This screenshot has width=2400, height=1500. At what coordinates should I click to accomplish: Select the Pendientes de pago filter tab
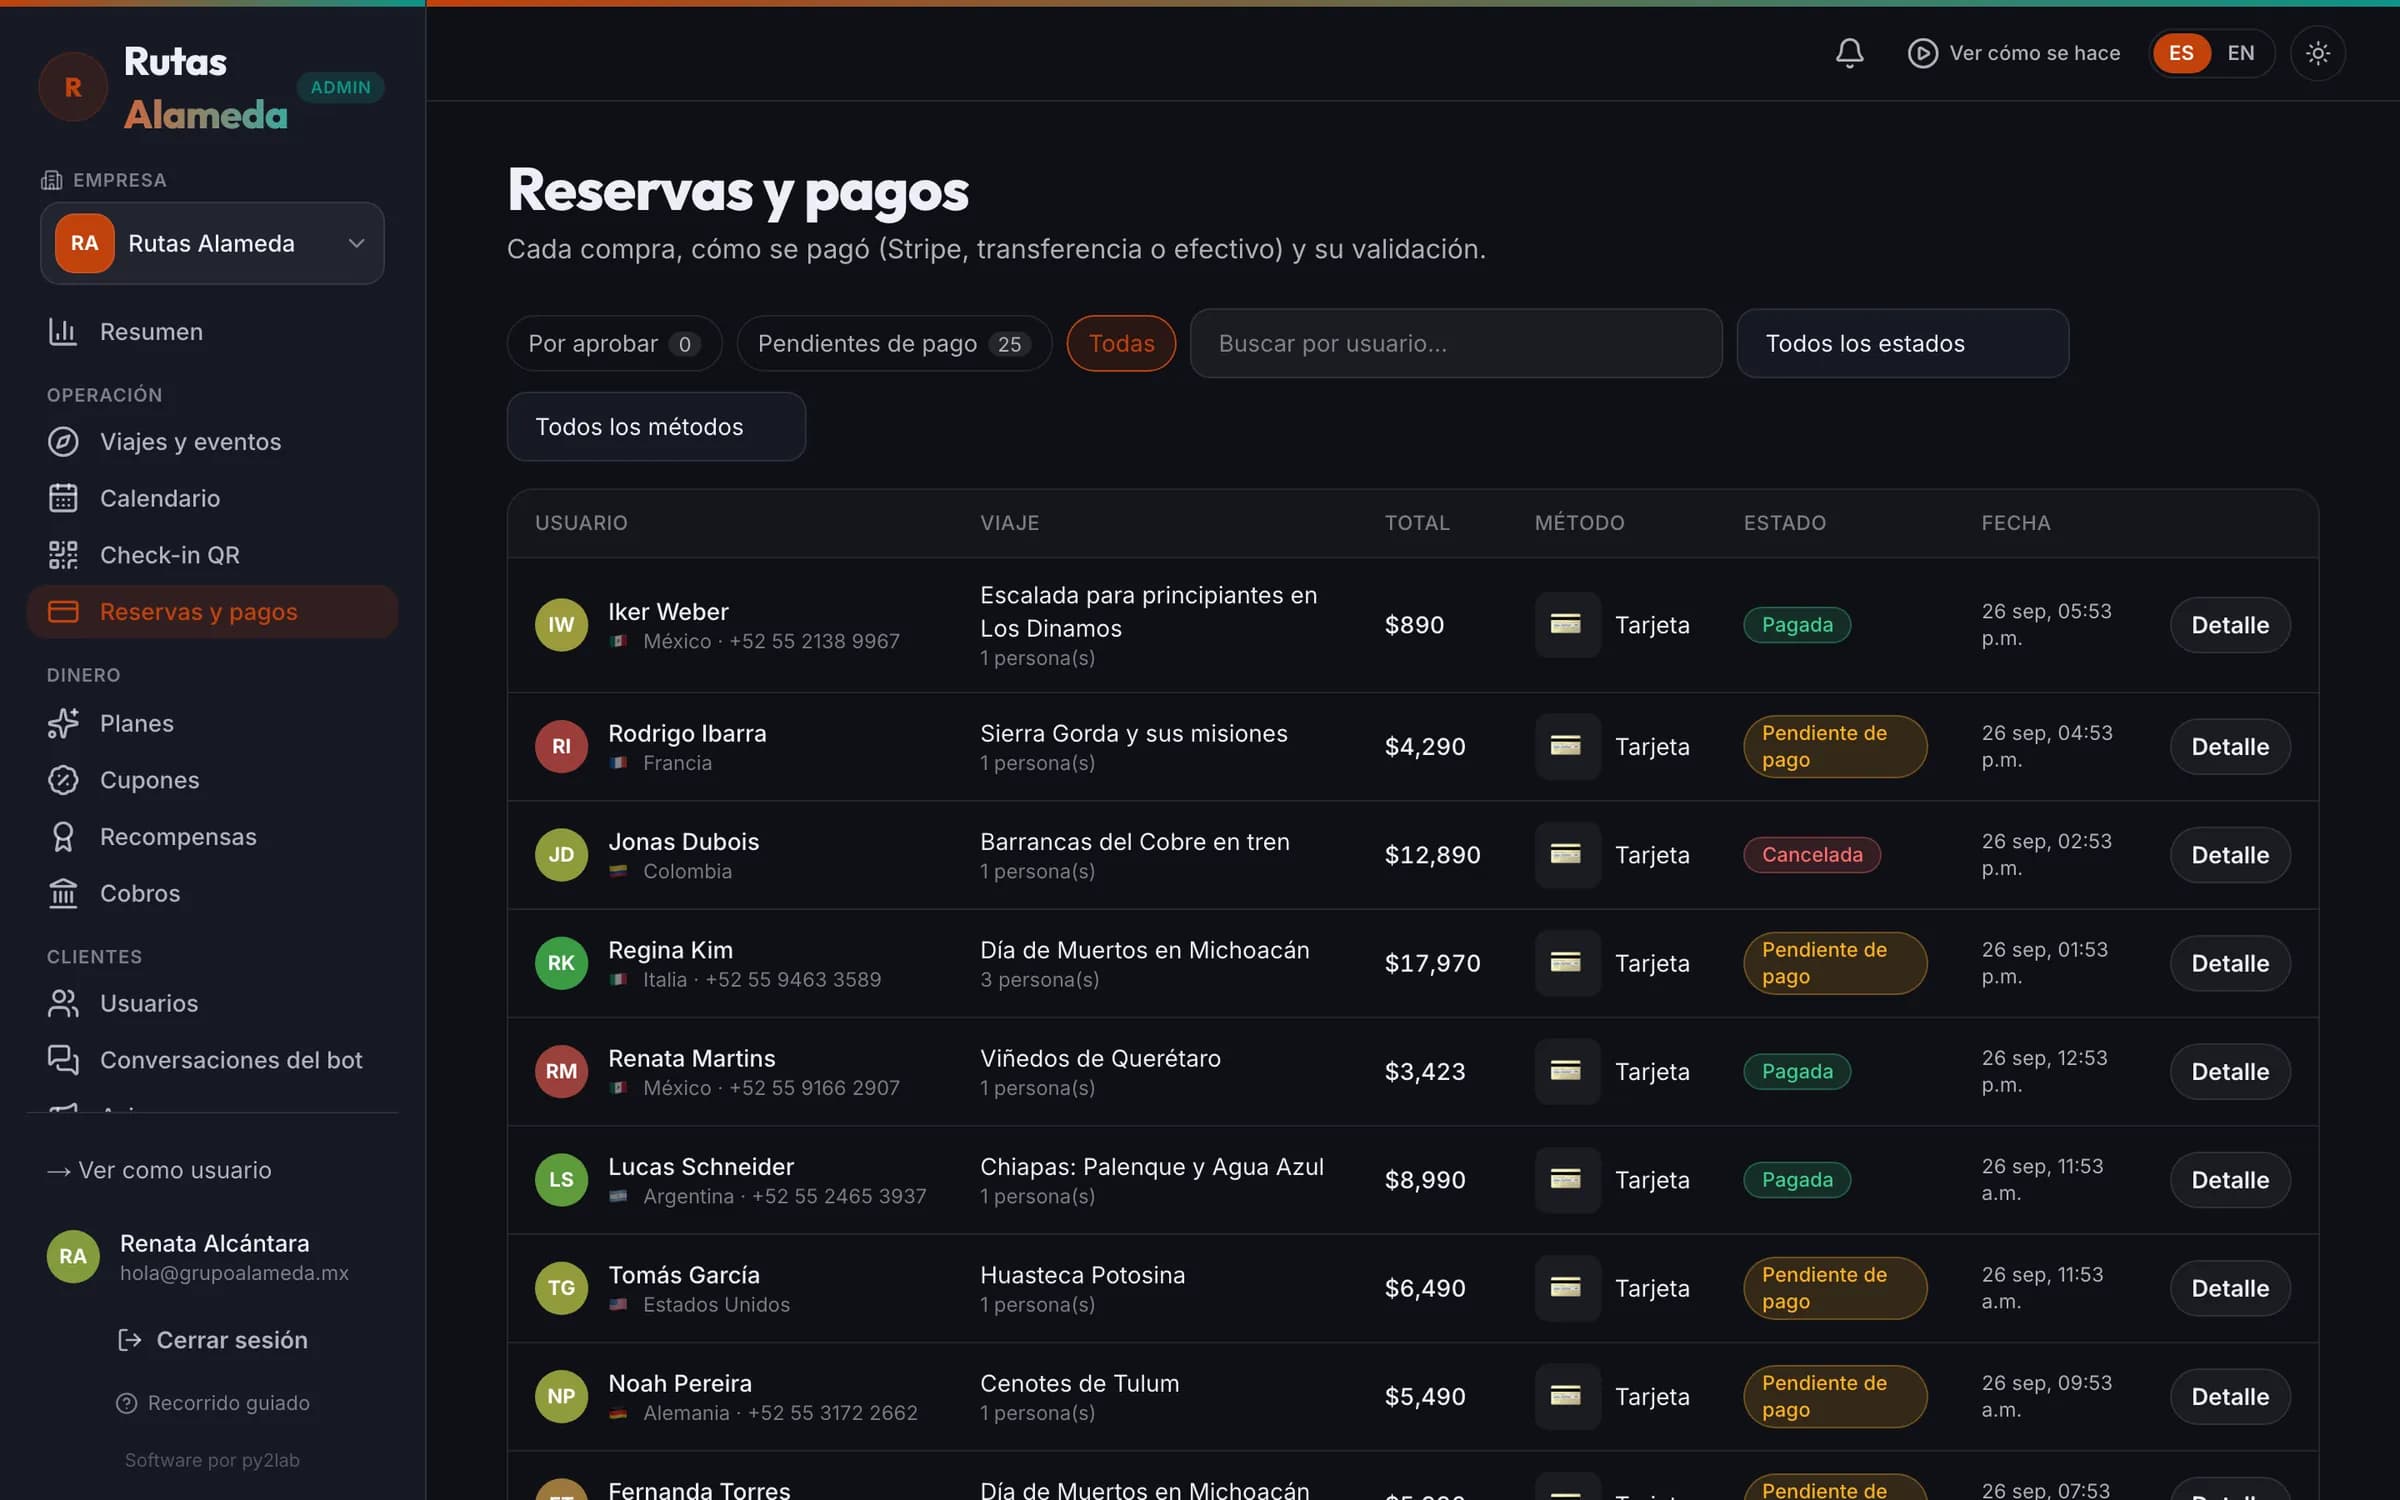point(894,343)
